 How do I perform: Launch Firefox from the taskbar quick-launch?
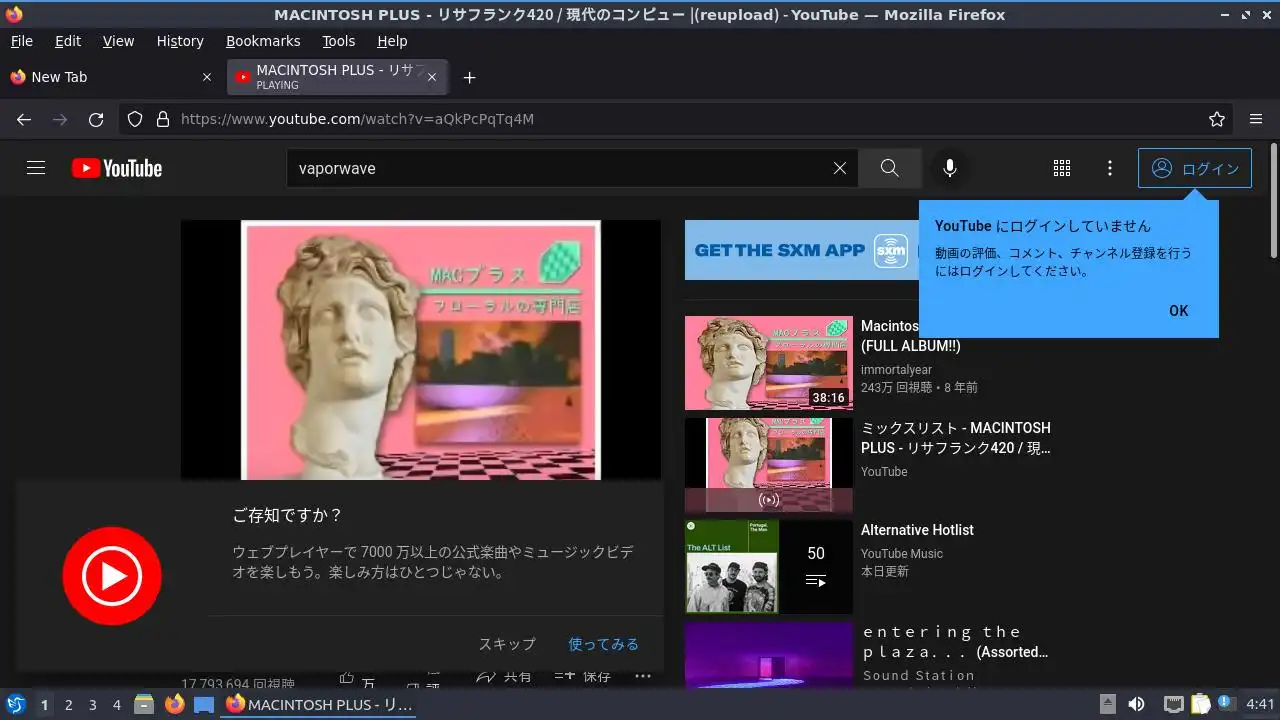(175, 705)
